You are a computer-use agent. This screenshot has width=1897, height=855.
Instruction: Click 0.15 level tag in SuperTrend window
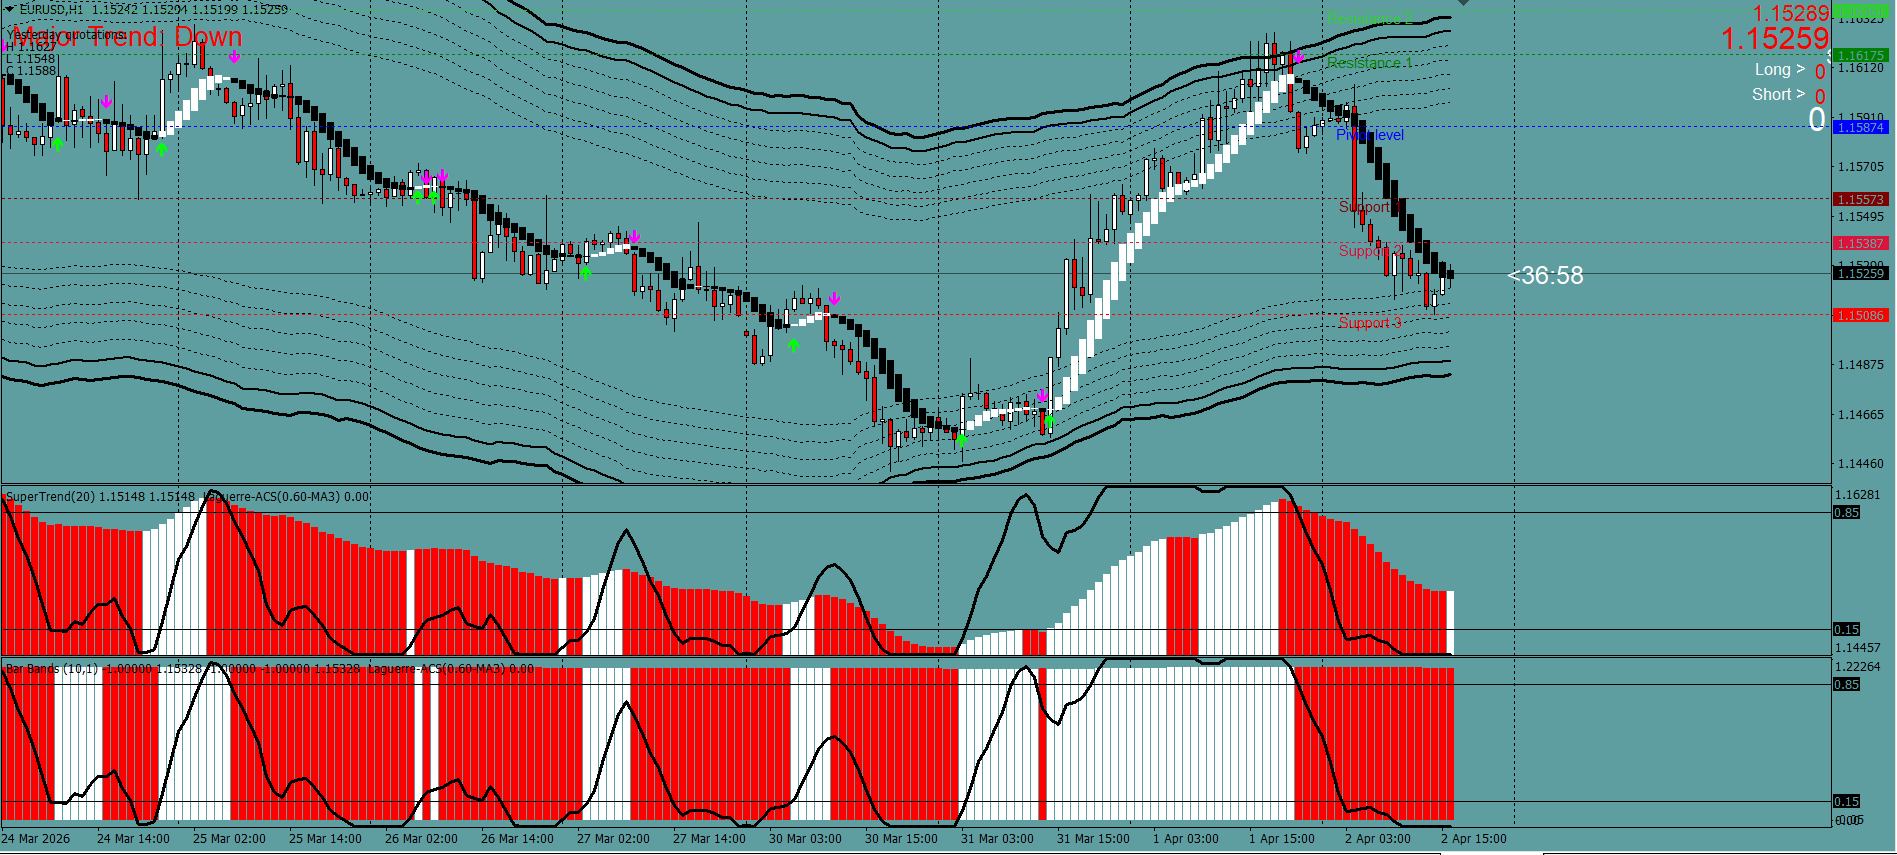coord(1847,629)
